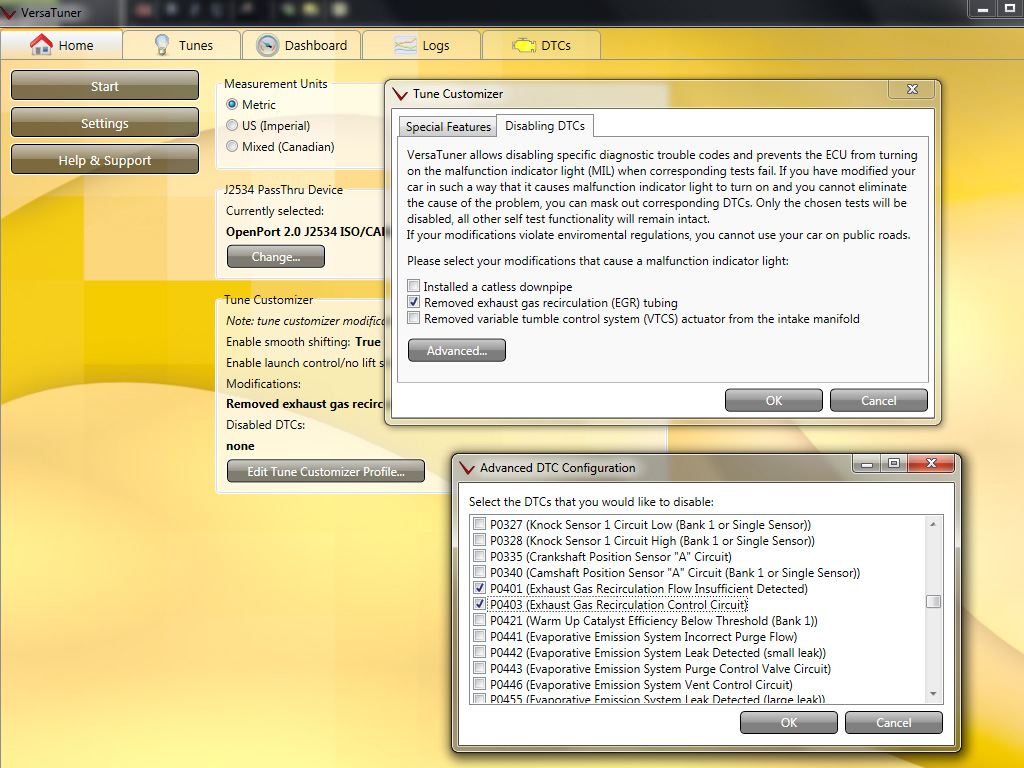The image size is (1024, 768).
Task: Uncheck P0403 EGR Control Circuit
Action: pyautogui.click(x=479, y=604)
